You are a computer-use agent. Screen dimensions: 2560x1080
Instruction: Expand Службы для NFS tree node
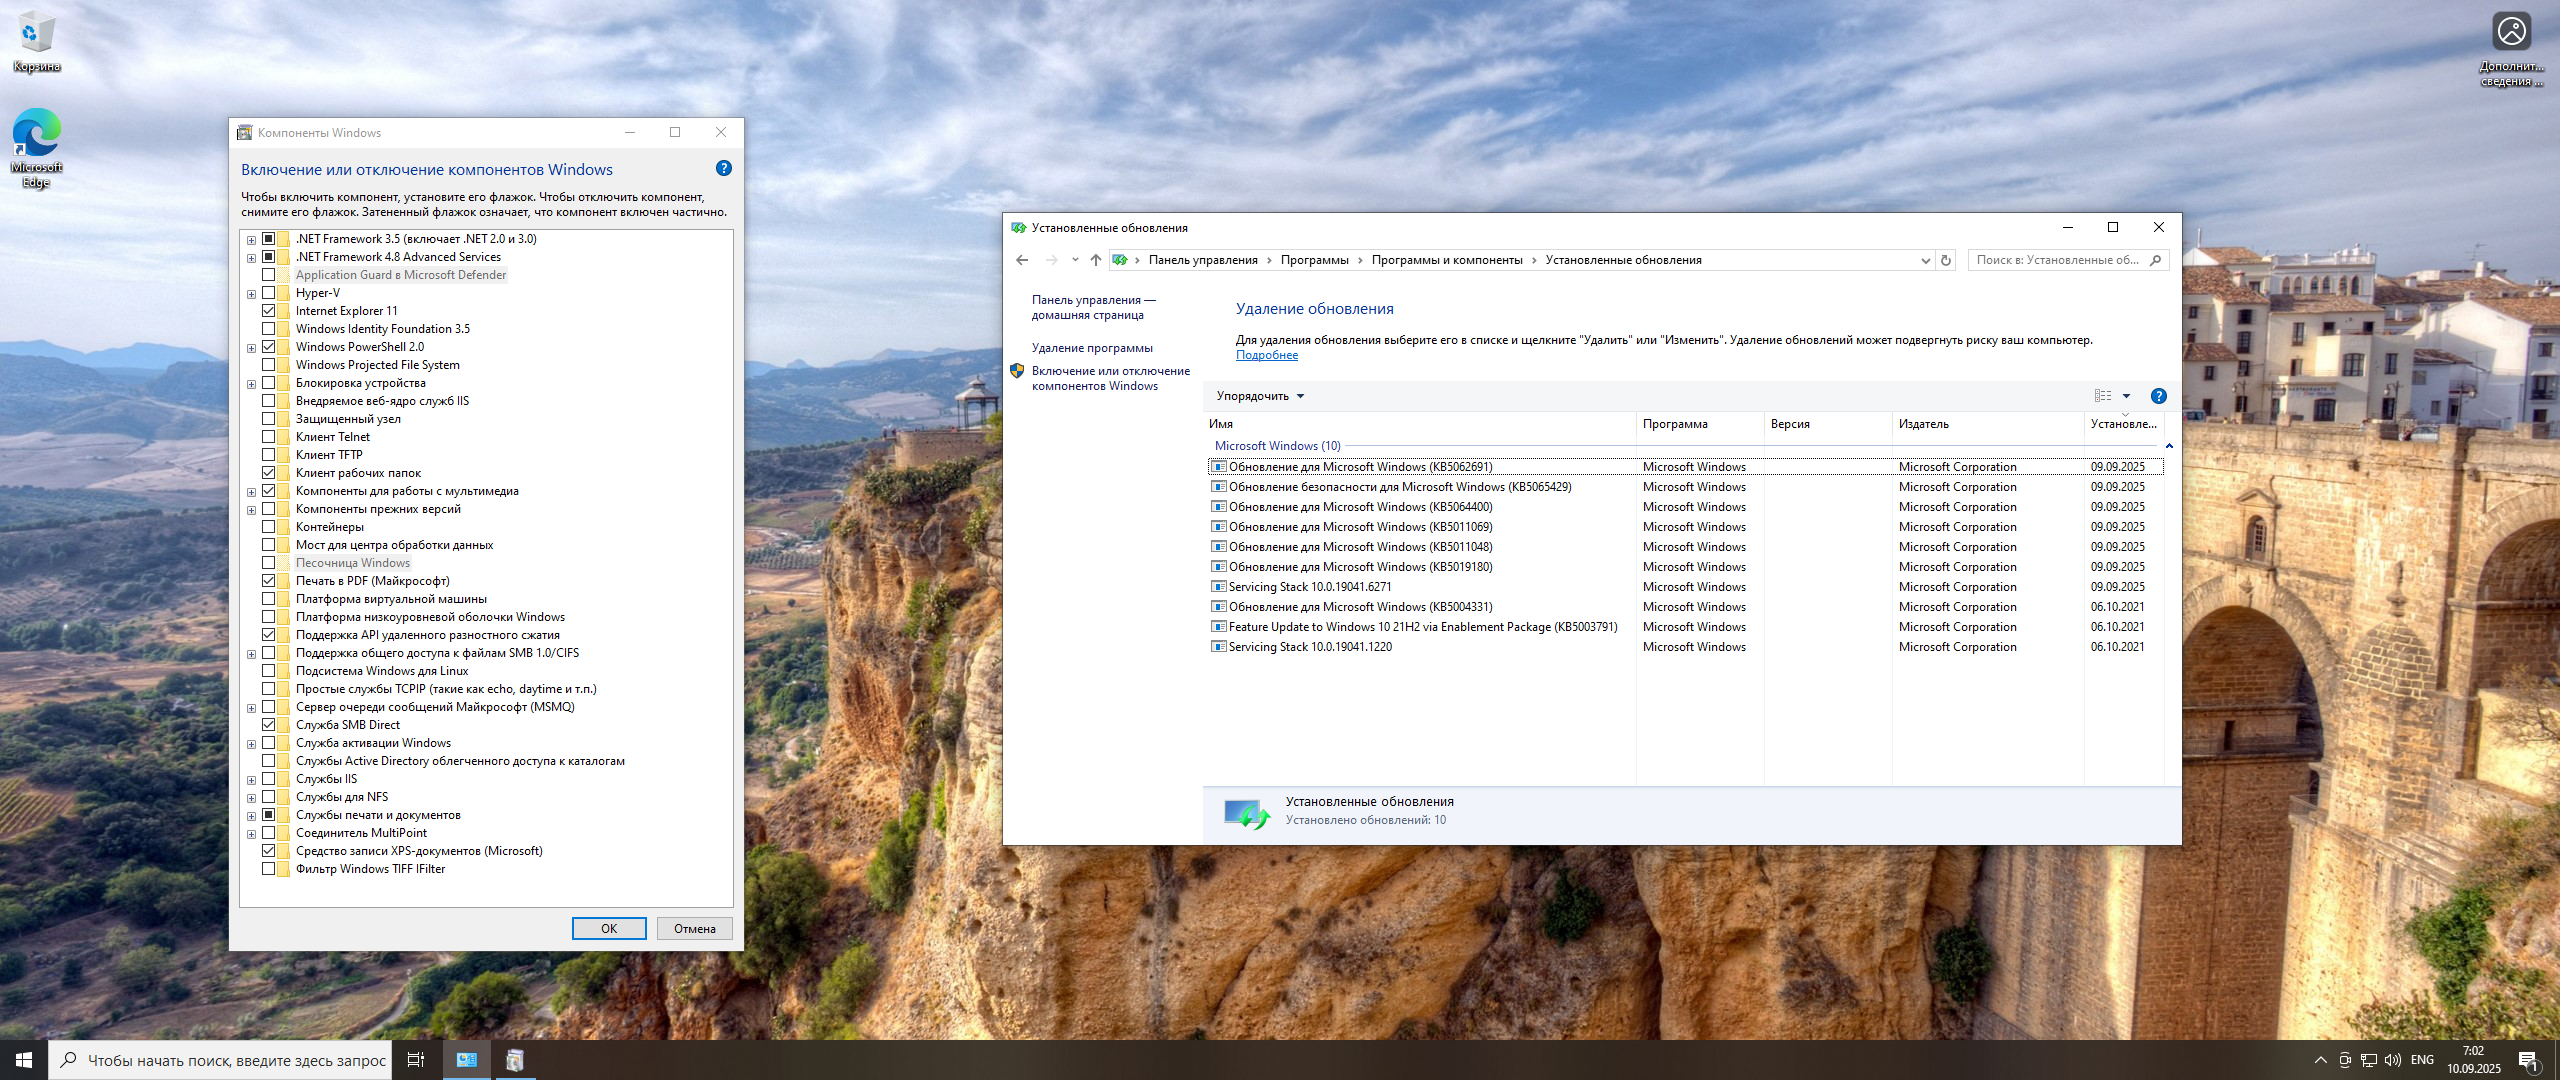click(251, 798)
